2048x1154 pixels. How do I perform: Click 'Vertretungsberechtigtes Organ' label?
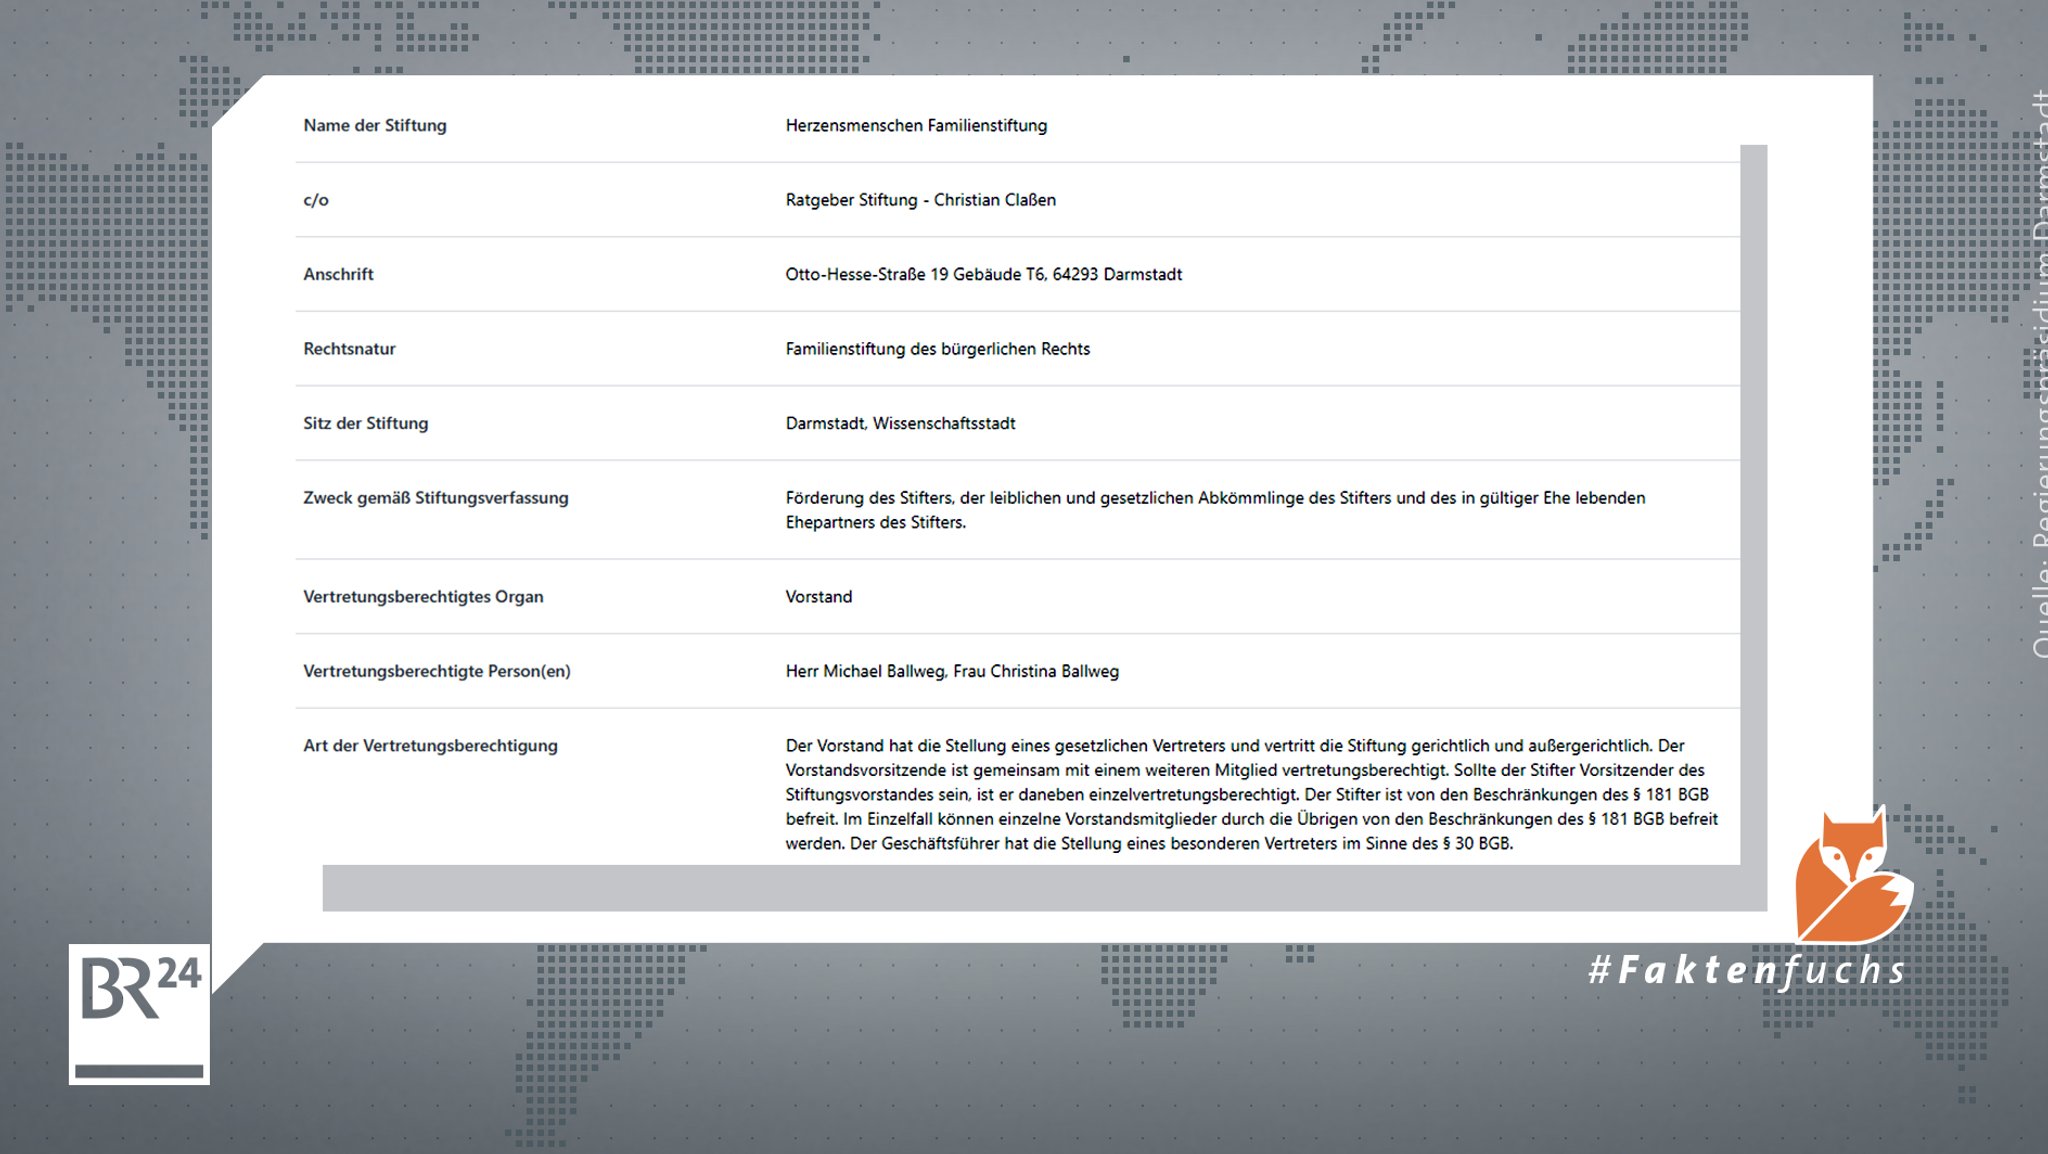pos(423,597)
